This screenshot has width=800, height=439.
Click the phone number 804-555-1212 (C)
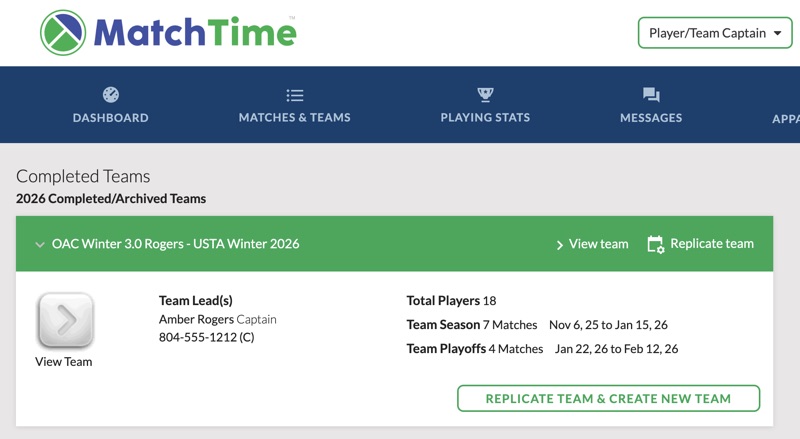click(207, 337)
